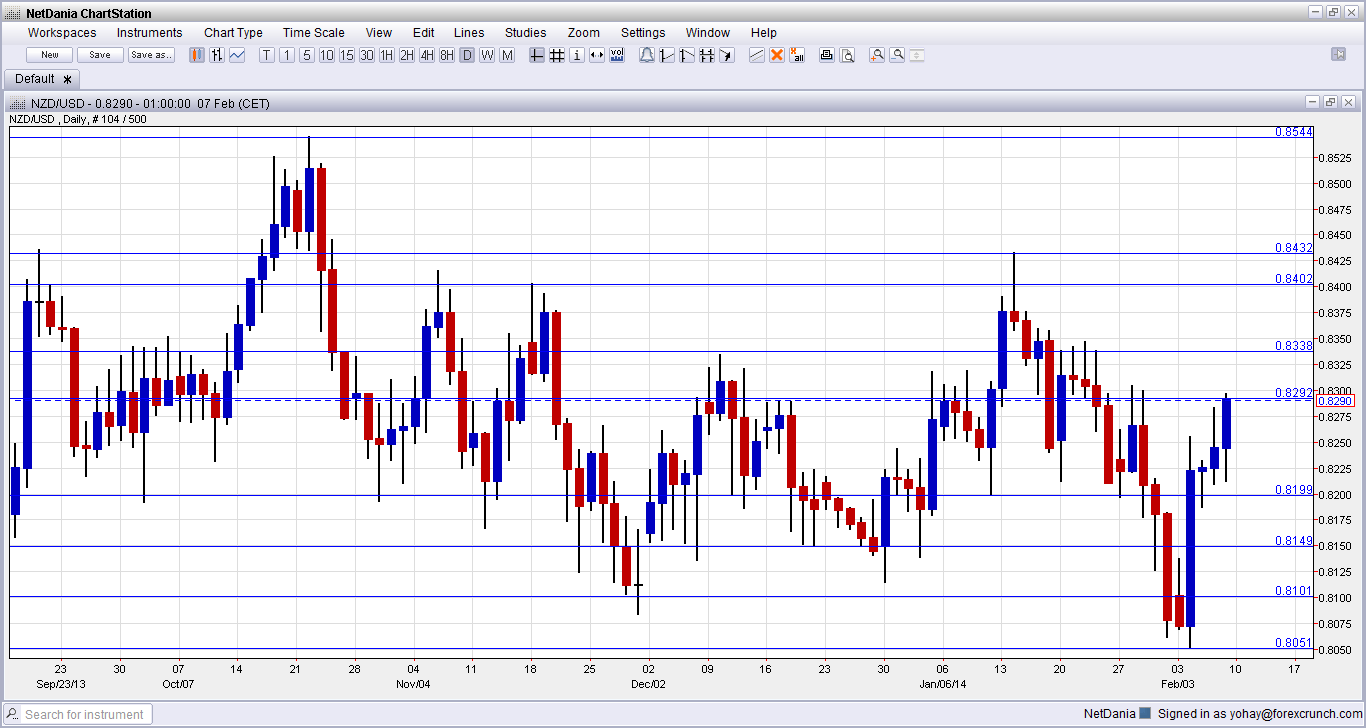Click the NetDania blue square status indicator
Image resolution: width=1366 pixels, height=728 pixels.
pyautogui.click(x=1146, y=714)
